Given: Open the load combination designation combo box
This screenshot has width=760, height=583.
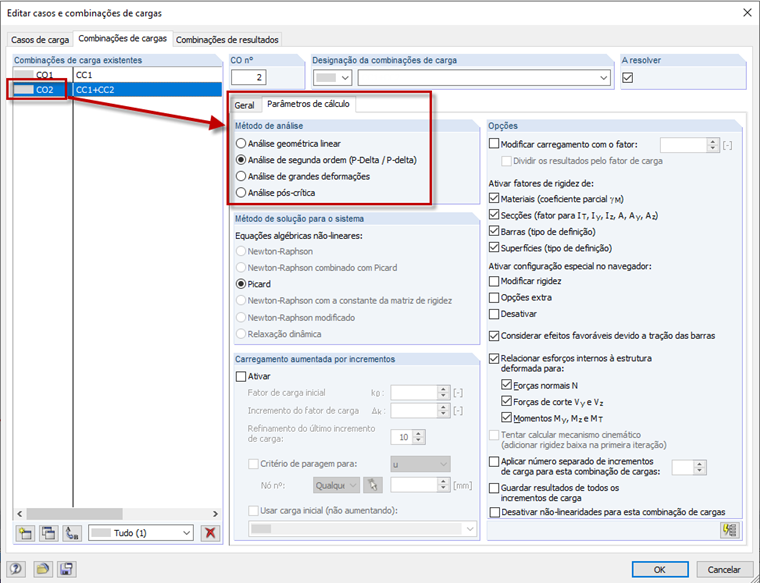Looking at the screenshot, I should pos(484,78).
